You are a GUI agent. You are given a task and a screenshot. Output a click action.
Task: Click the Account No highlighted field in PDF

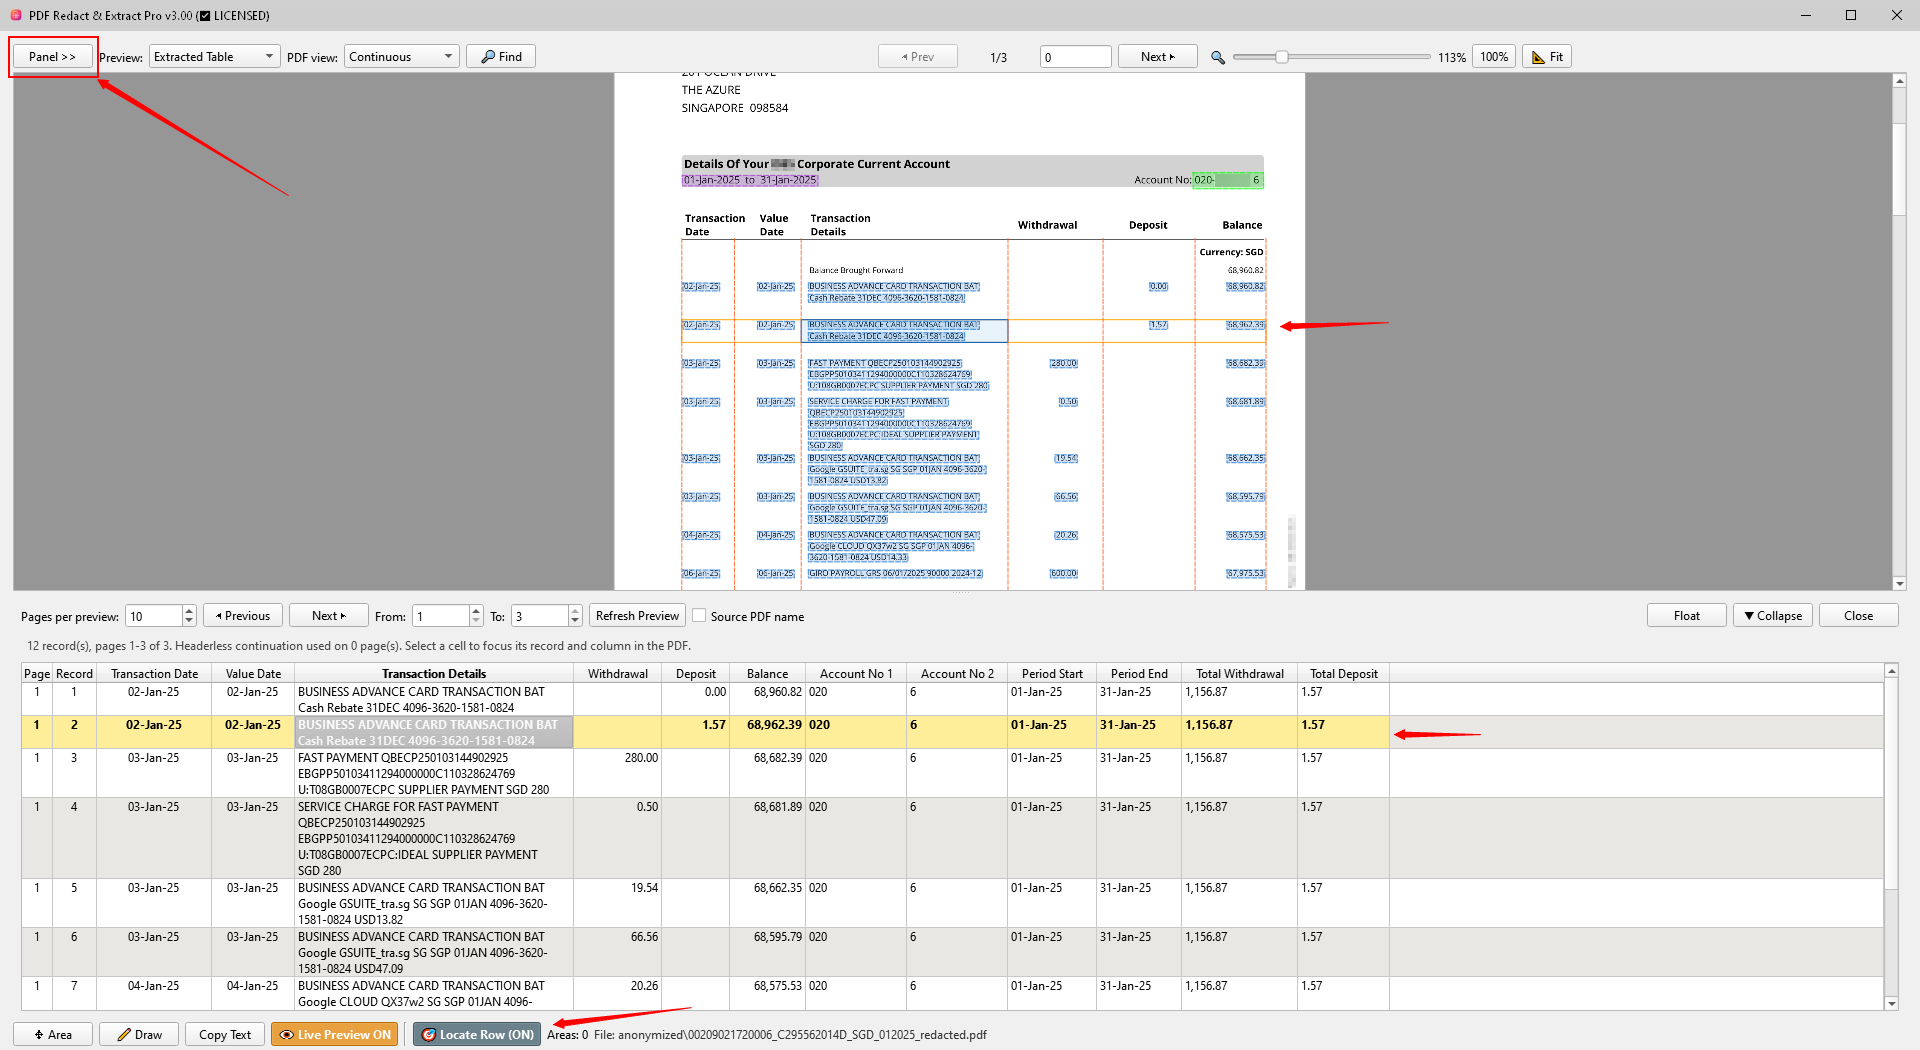point(1228,180)
